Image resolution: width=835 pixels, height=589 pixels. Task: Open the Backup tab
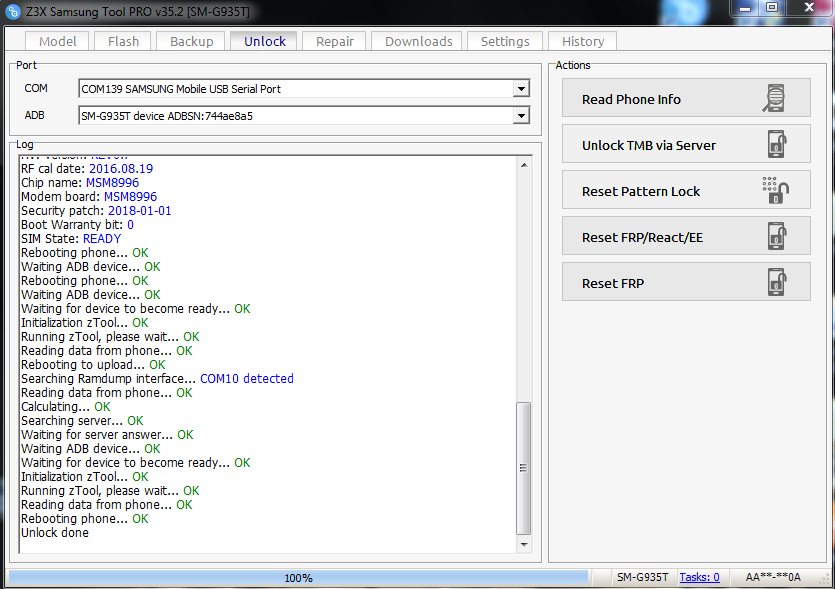[191, 41]
